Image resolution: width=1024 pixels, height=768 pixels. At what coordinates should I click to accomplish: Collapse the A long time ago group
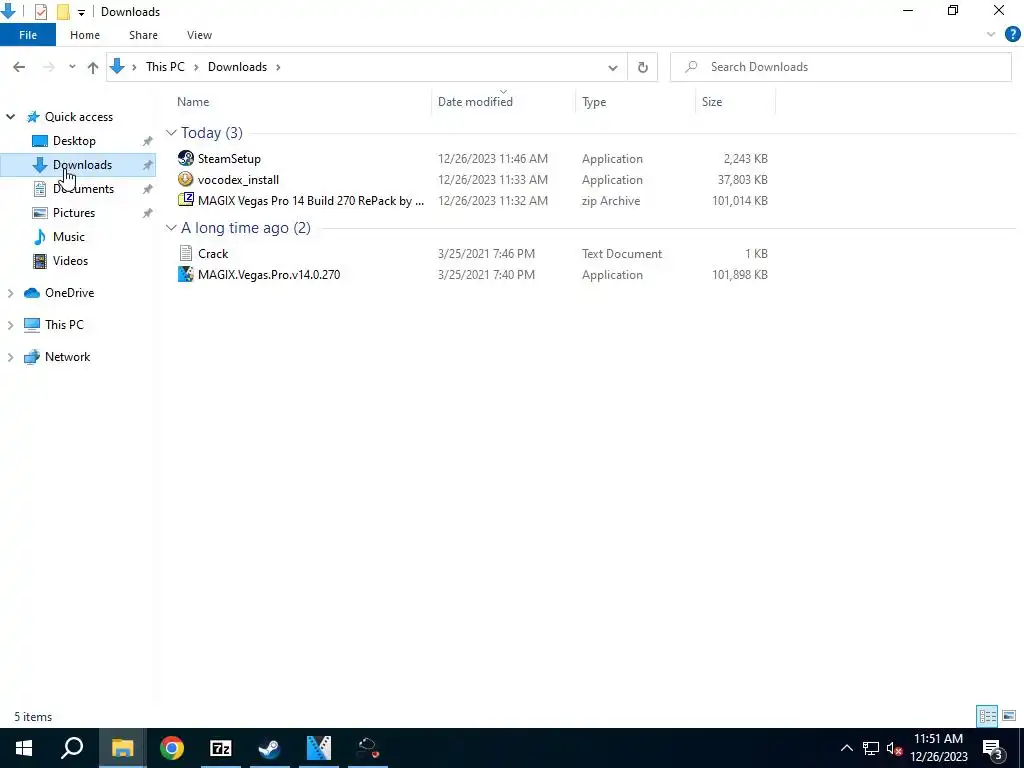point(171,228)
